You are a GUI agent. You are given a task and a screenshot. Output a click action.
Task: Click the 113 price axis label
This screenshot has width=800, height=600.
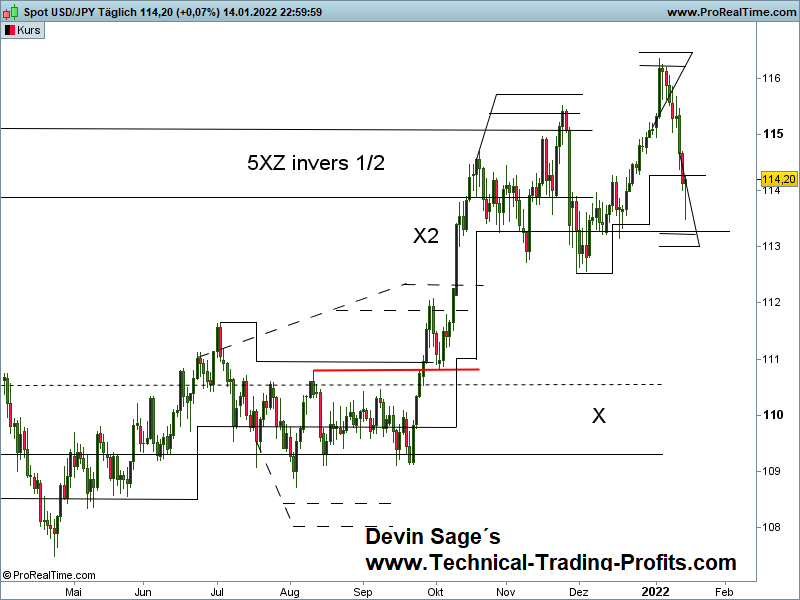coord(771,246)
